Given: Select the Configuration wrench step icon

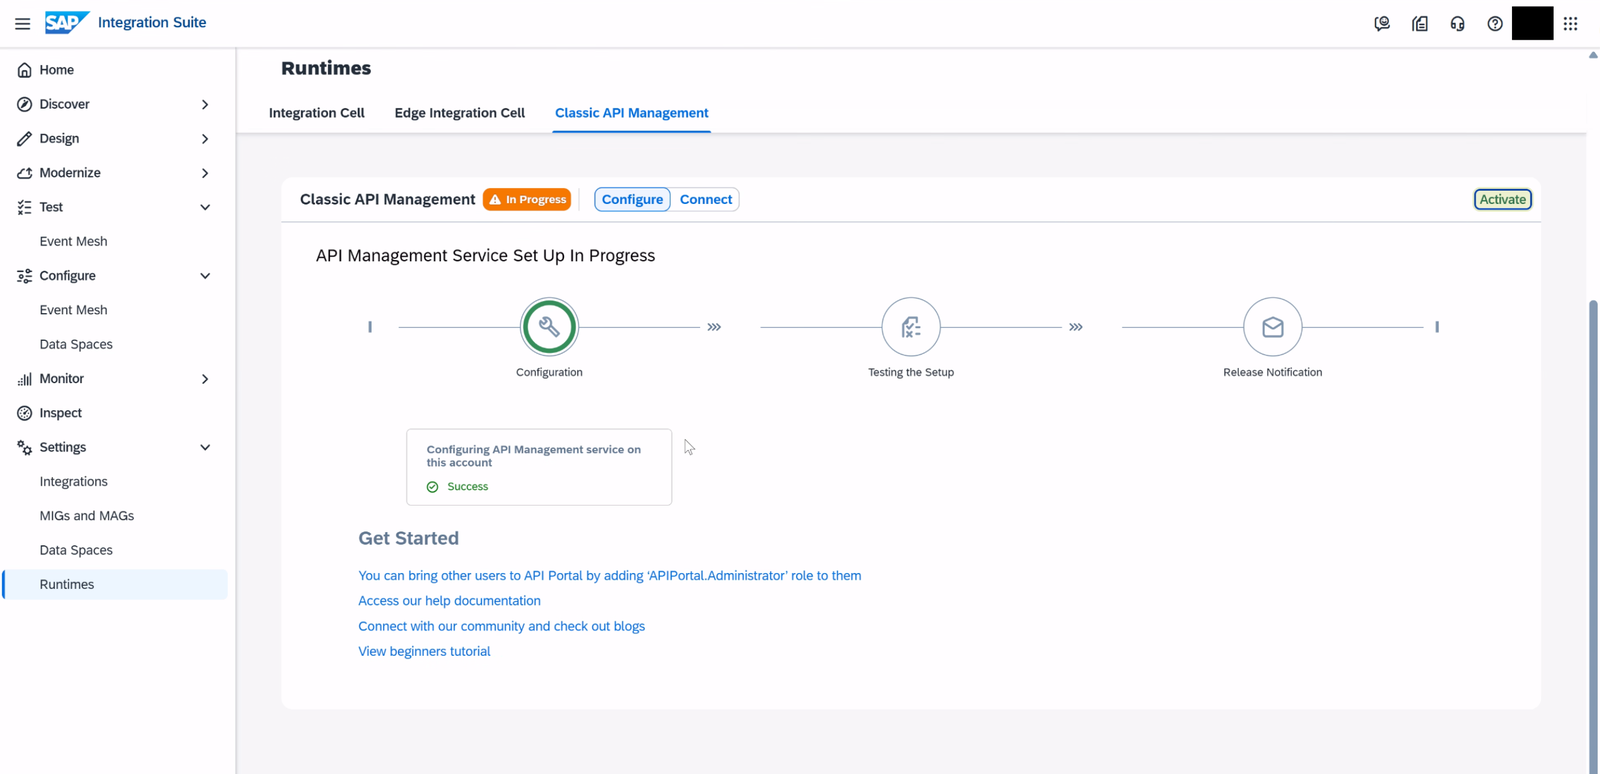Looking at the screenshot, I should click(549, 327).
